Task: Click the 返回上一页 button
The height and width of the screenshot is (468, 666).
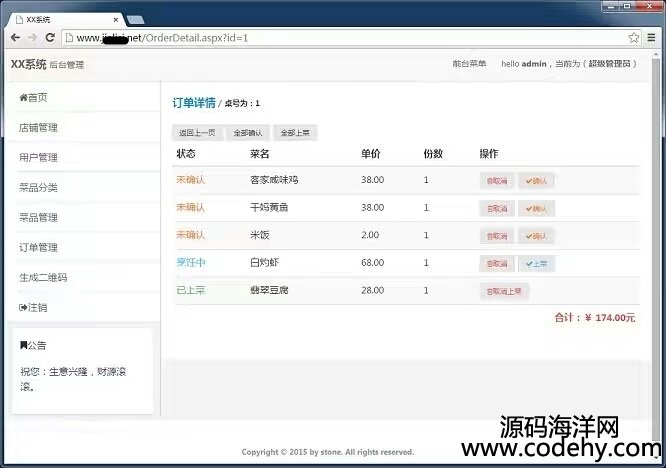Action: point(197,132)
